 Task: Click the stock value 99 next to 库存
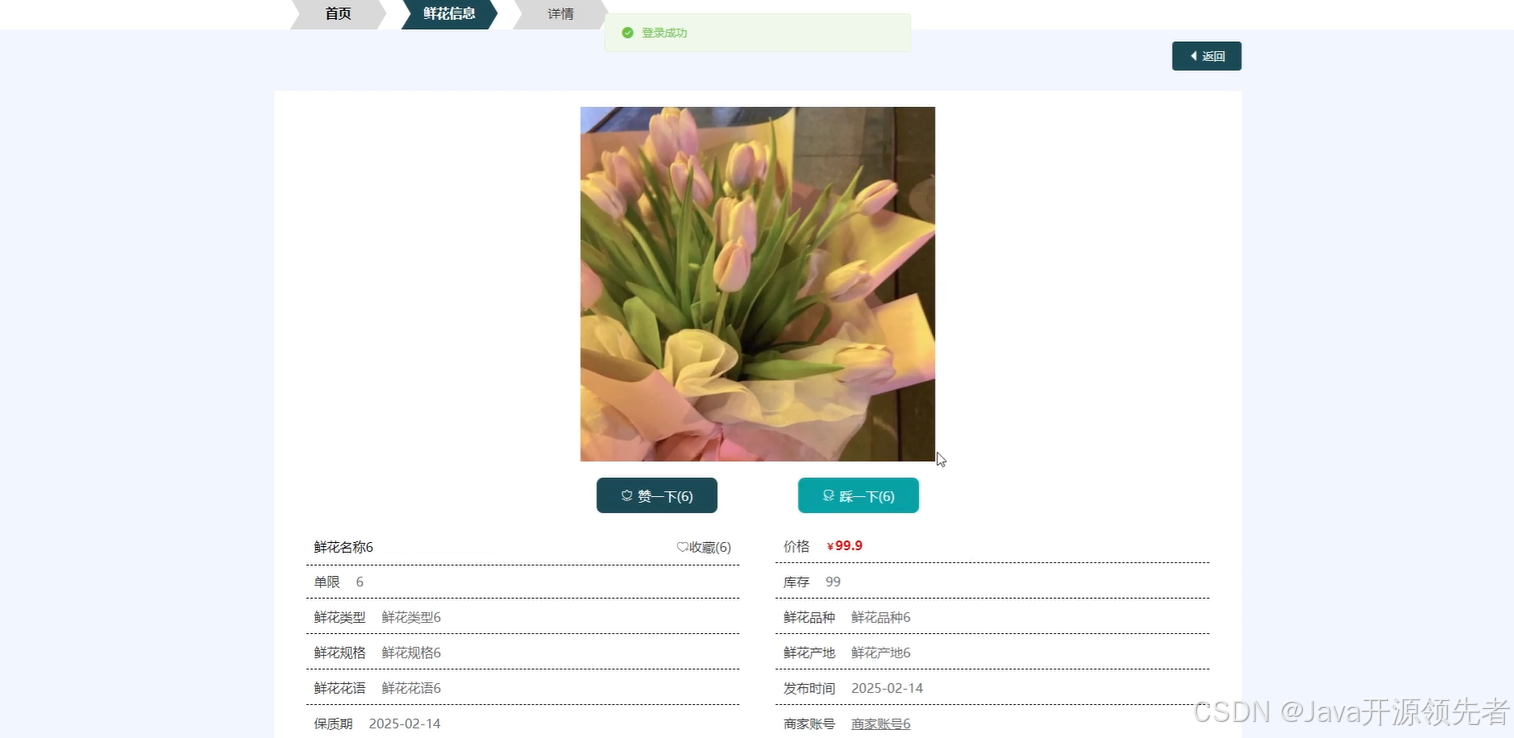tap(832, 581)
